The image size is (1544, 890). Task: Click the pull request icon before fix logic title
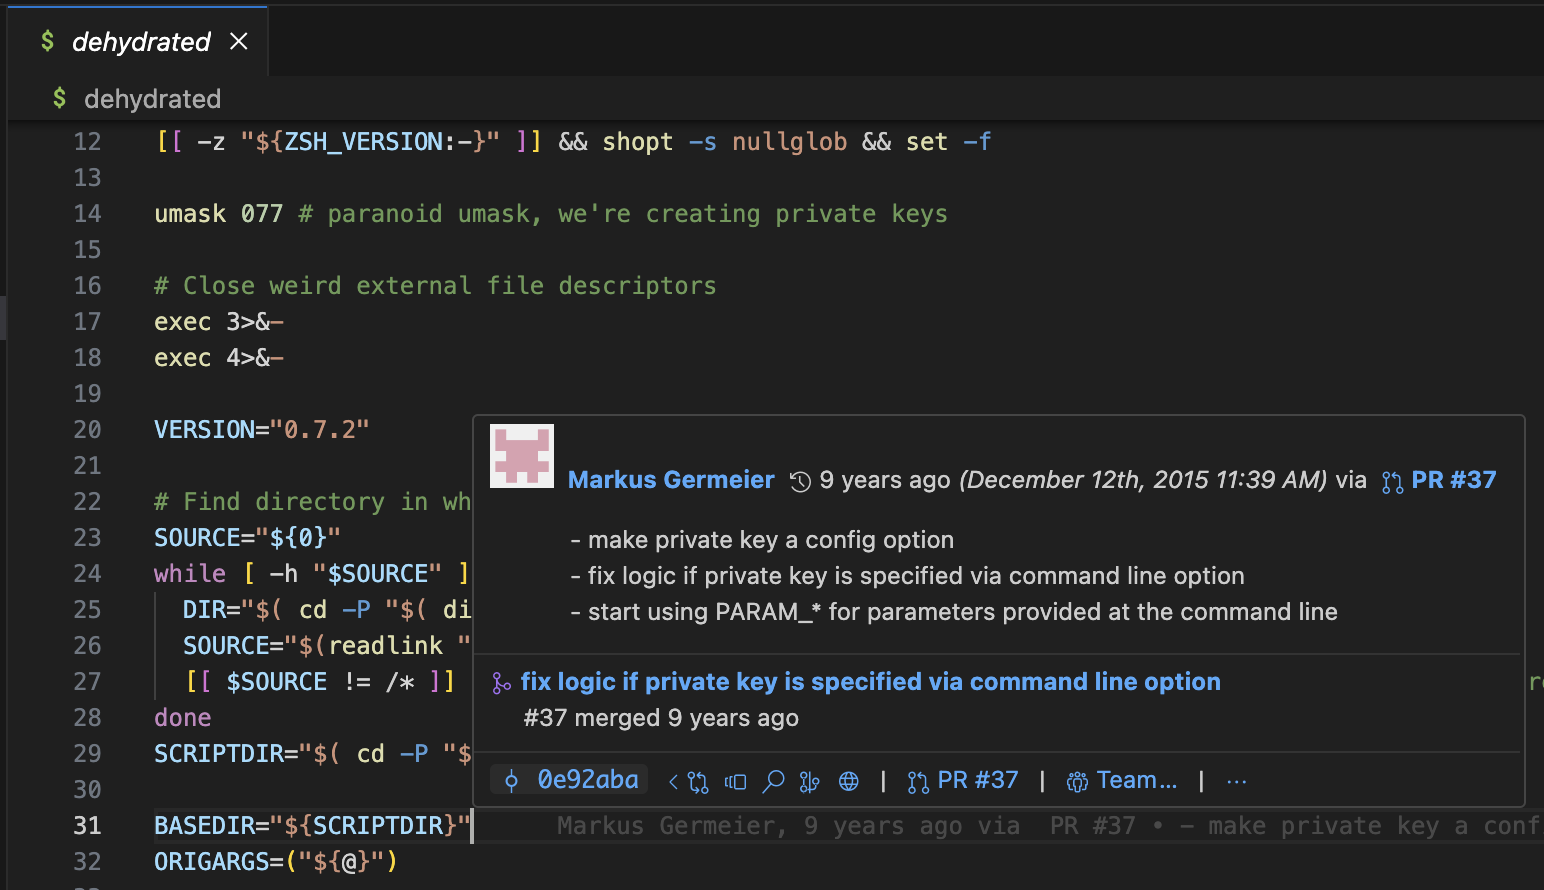pos(502,683)
